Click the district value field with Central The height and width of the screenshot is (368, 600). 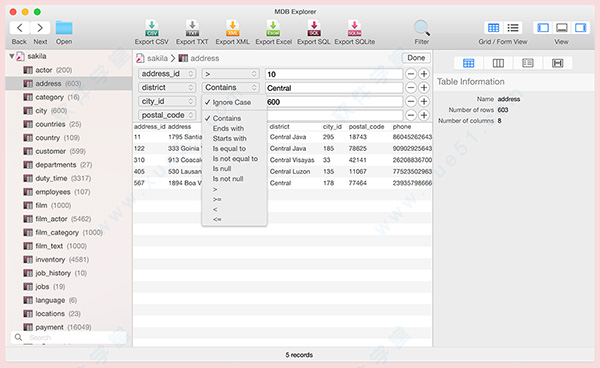pyautogui.click(x=334, y=88)
